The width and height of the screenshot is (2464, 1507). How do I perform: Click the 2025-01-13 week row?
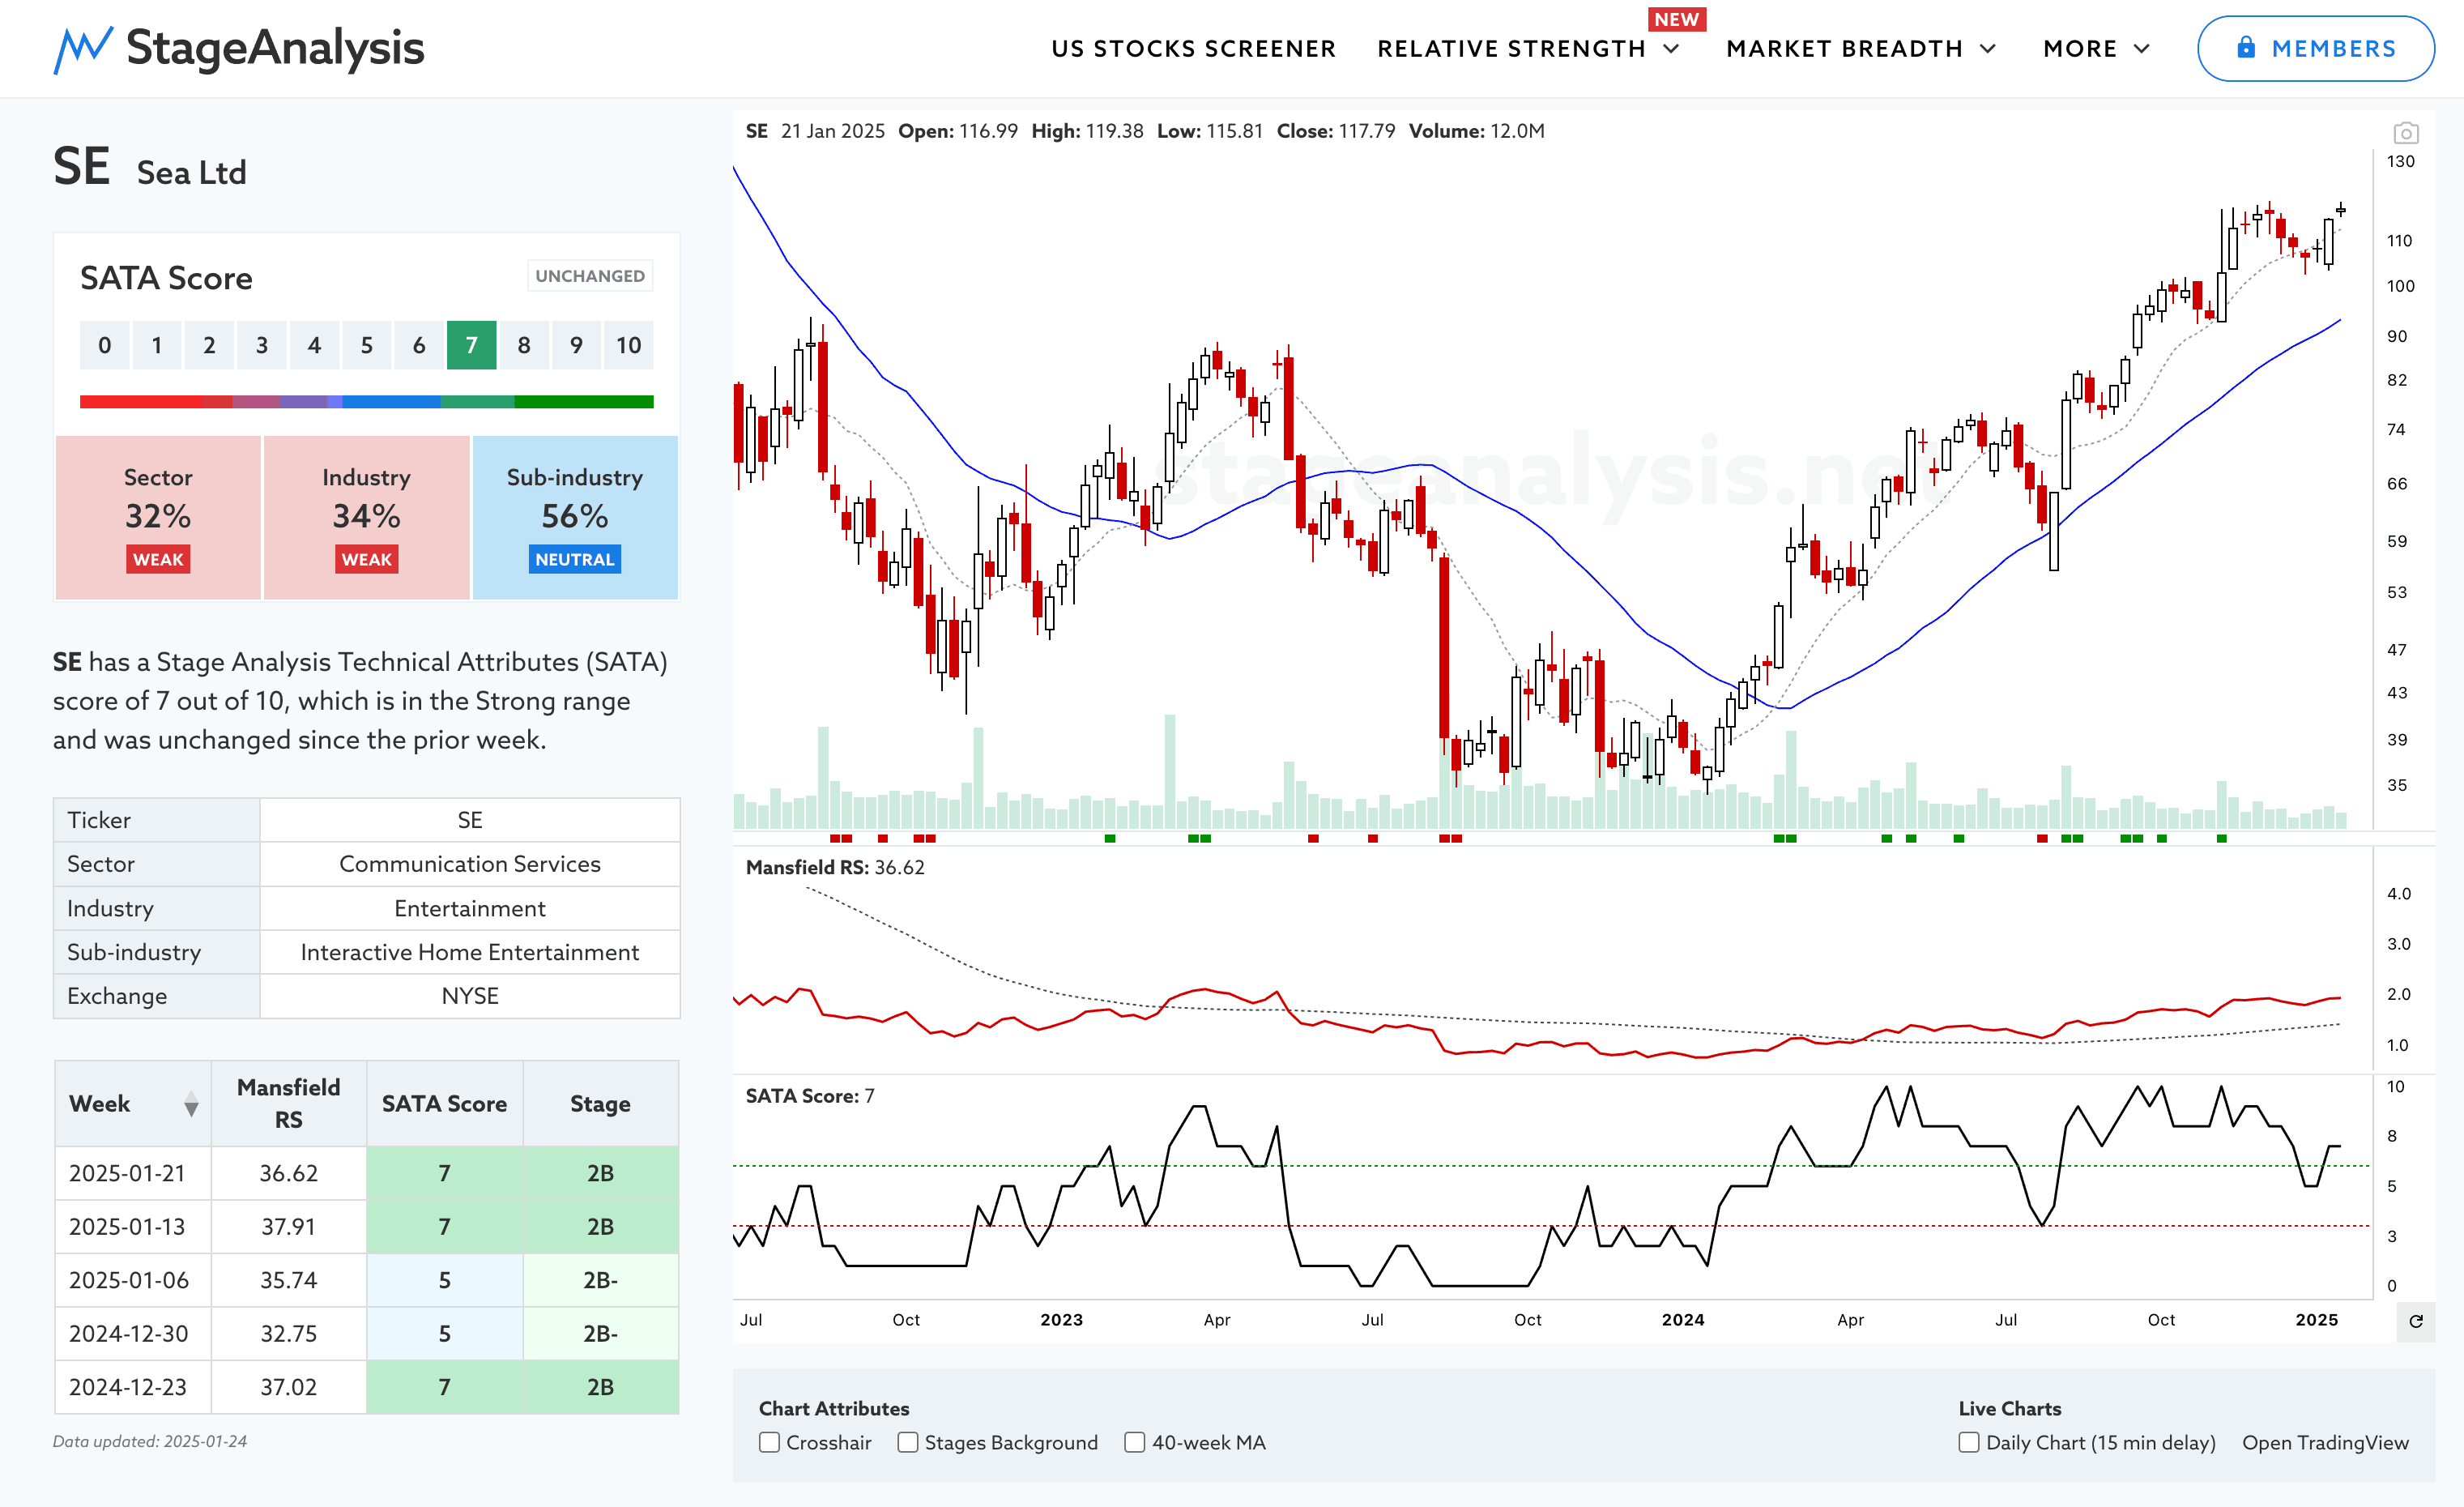tap(366, 1227)
